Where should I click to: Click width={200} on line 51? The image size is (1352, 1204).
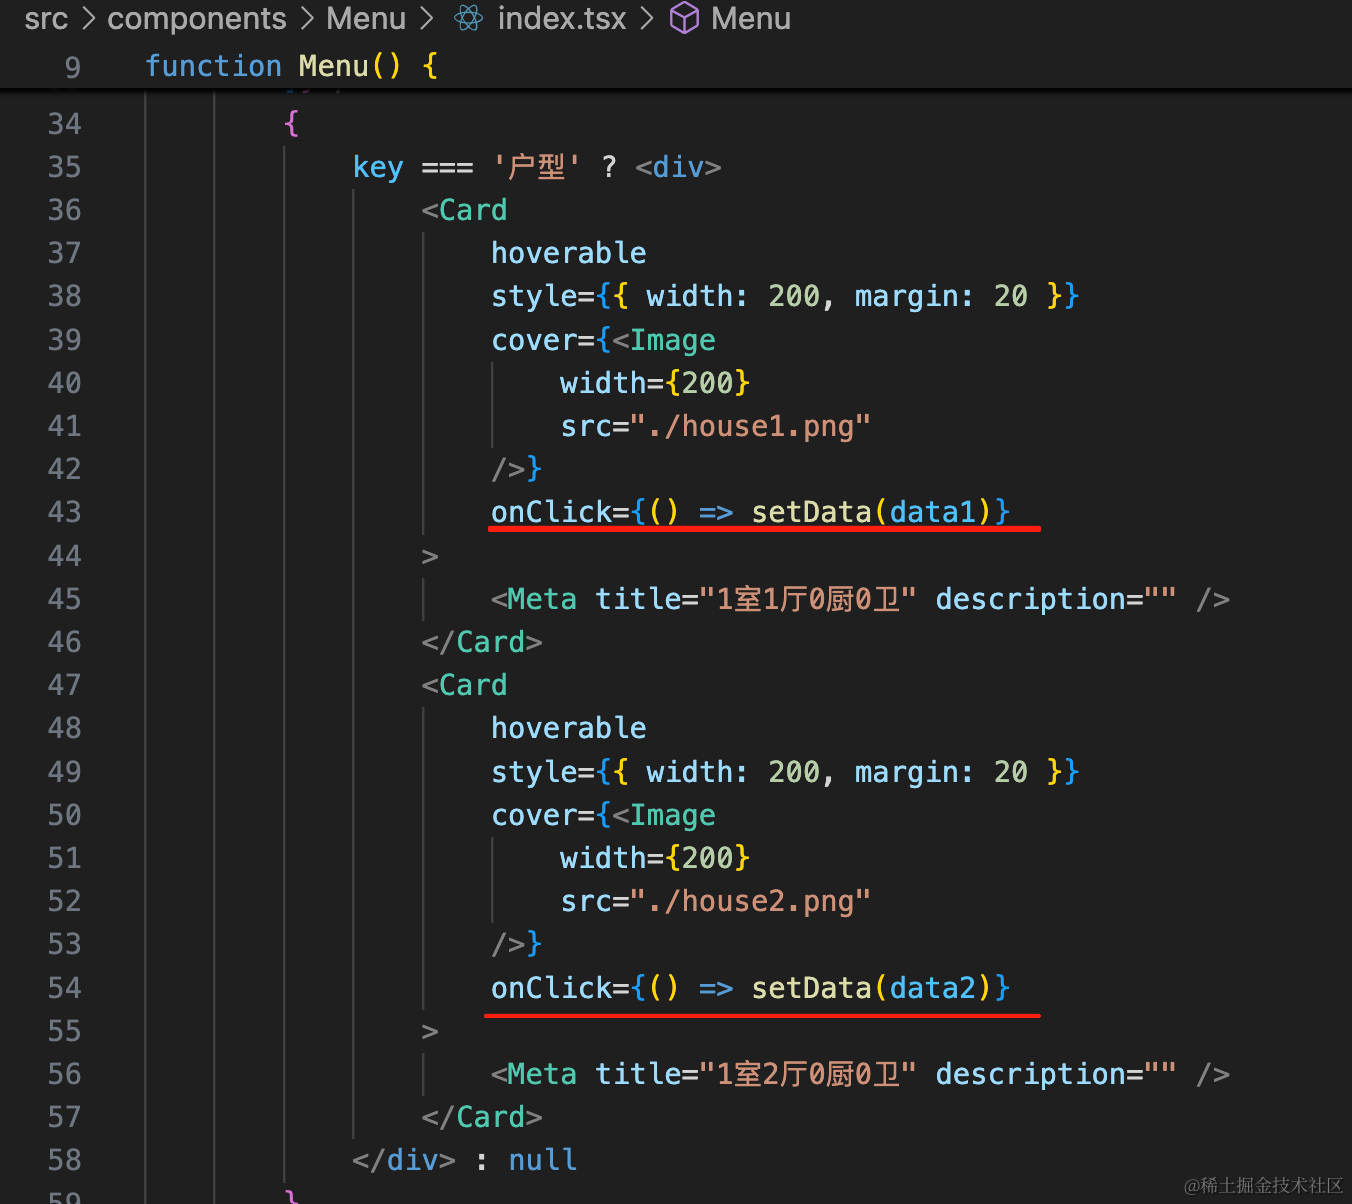click(655, 858)
